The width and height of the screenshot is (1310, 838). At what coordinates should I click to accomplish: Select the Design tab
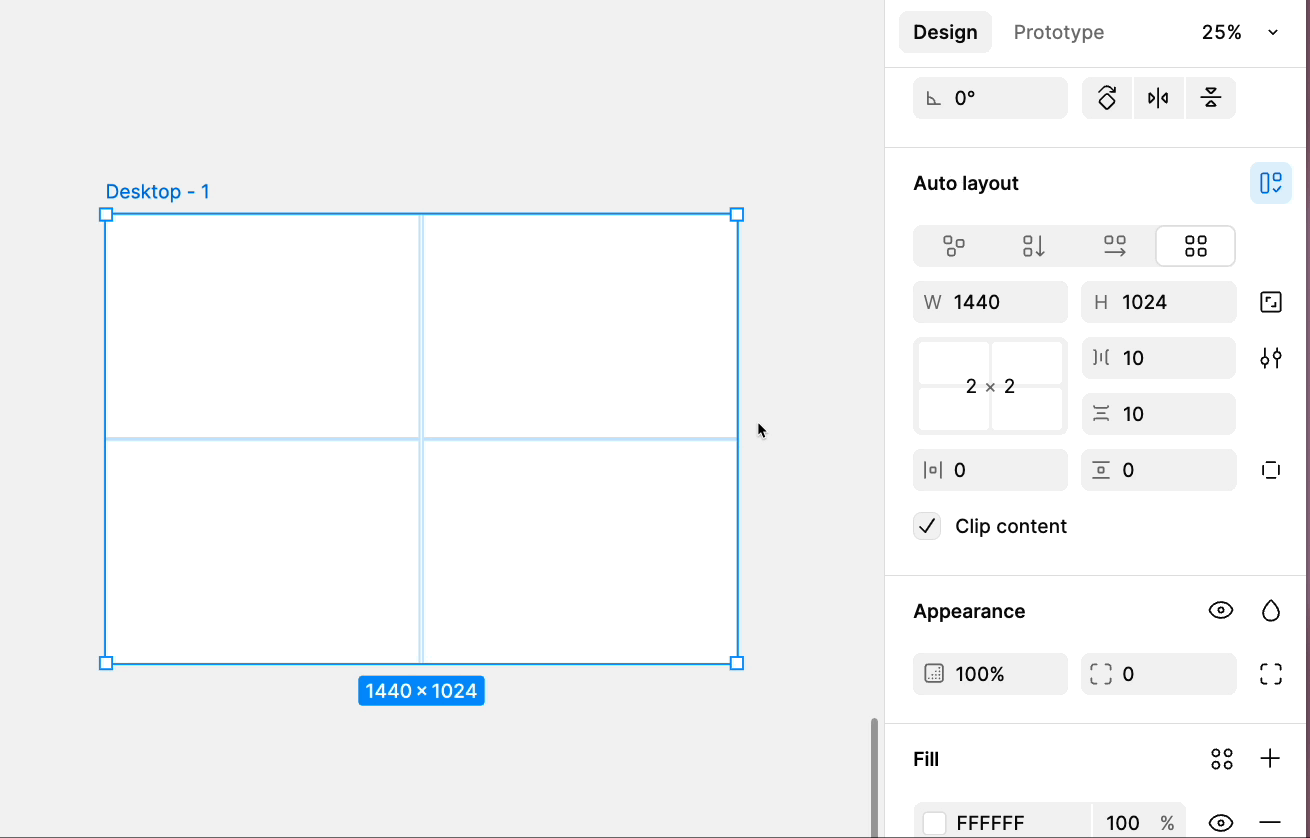[x=945, y=32]
